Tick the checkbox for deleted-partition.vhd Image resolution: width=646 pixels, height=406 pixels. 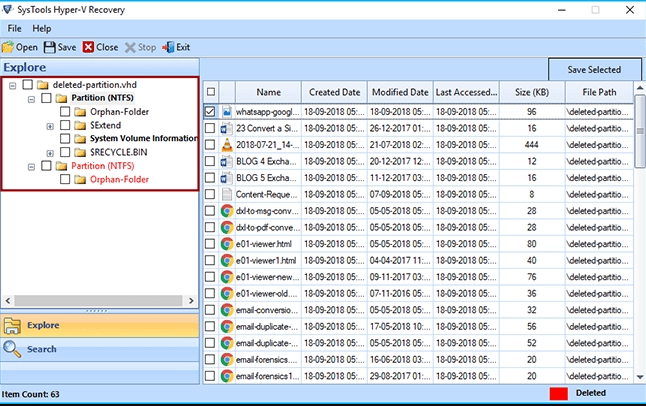(27, 85)
